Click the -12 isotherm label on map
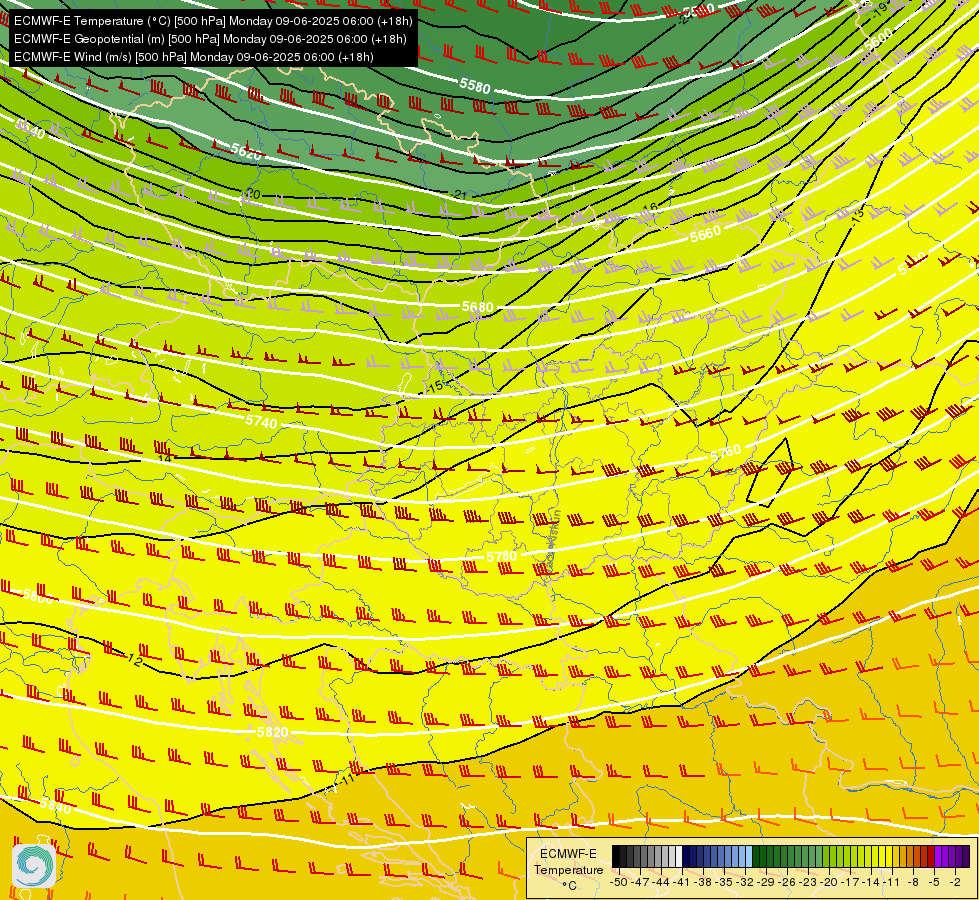This screenshot has height=900, width=979. point(134,660)
